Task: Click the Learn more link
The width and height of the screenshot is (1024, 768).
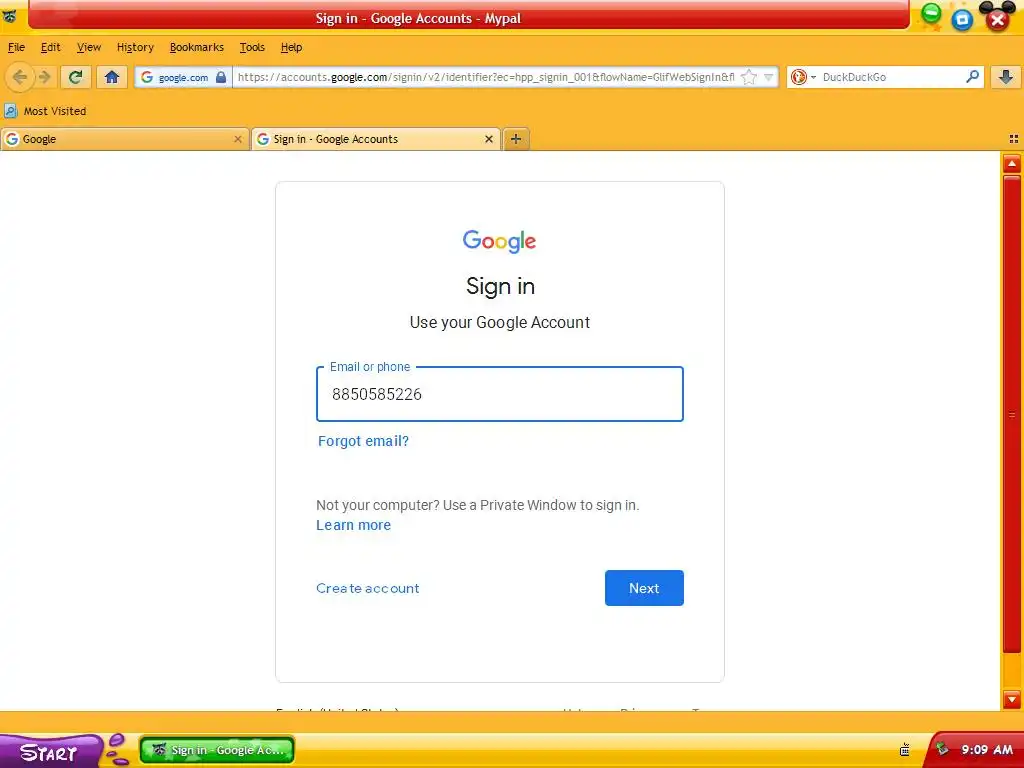Action: 353,525
